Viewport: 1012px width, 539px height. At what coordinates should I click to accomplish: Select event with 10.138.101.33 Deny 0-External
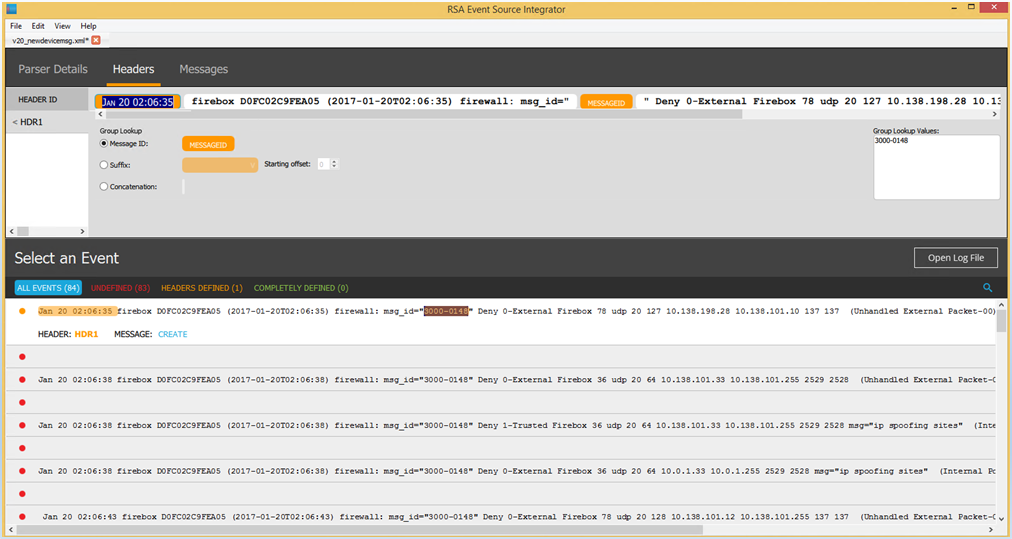point(501,380)
